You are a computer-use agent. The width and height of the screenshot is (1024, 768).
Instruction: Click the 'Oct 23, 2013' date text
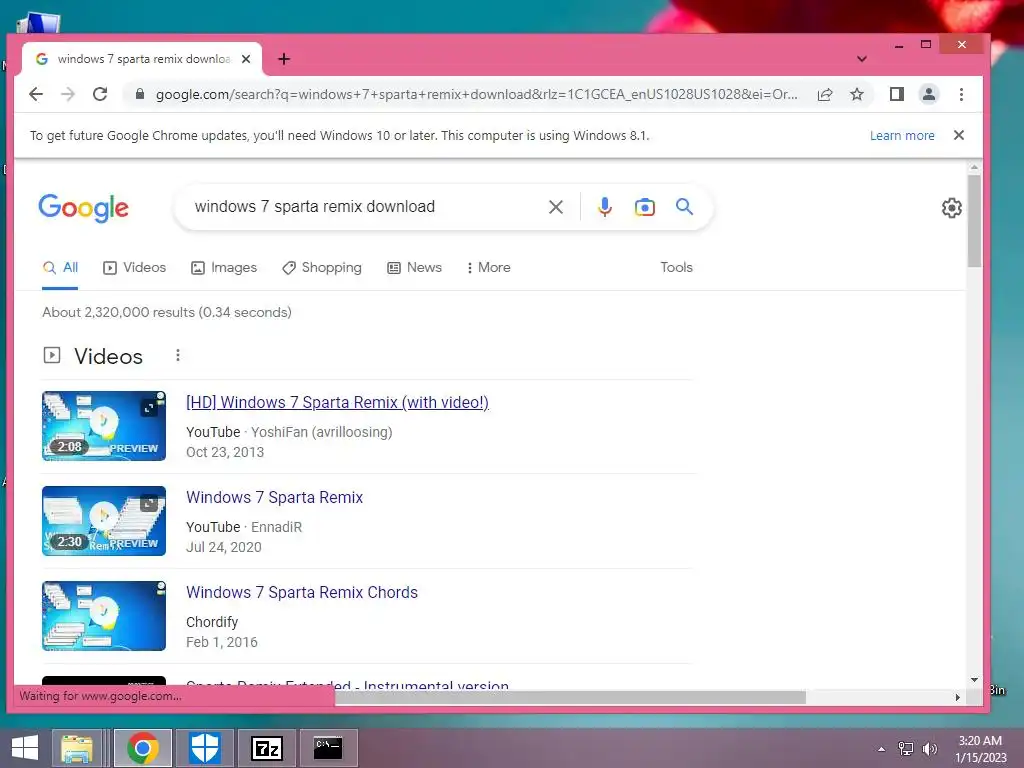[x=225, y=453]
